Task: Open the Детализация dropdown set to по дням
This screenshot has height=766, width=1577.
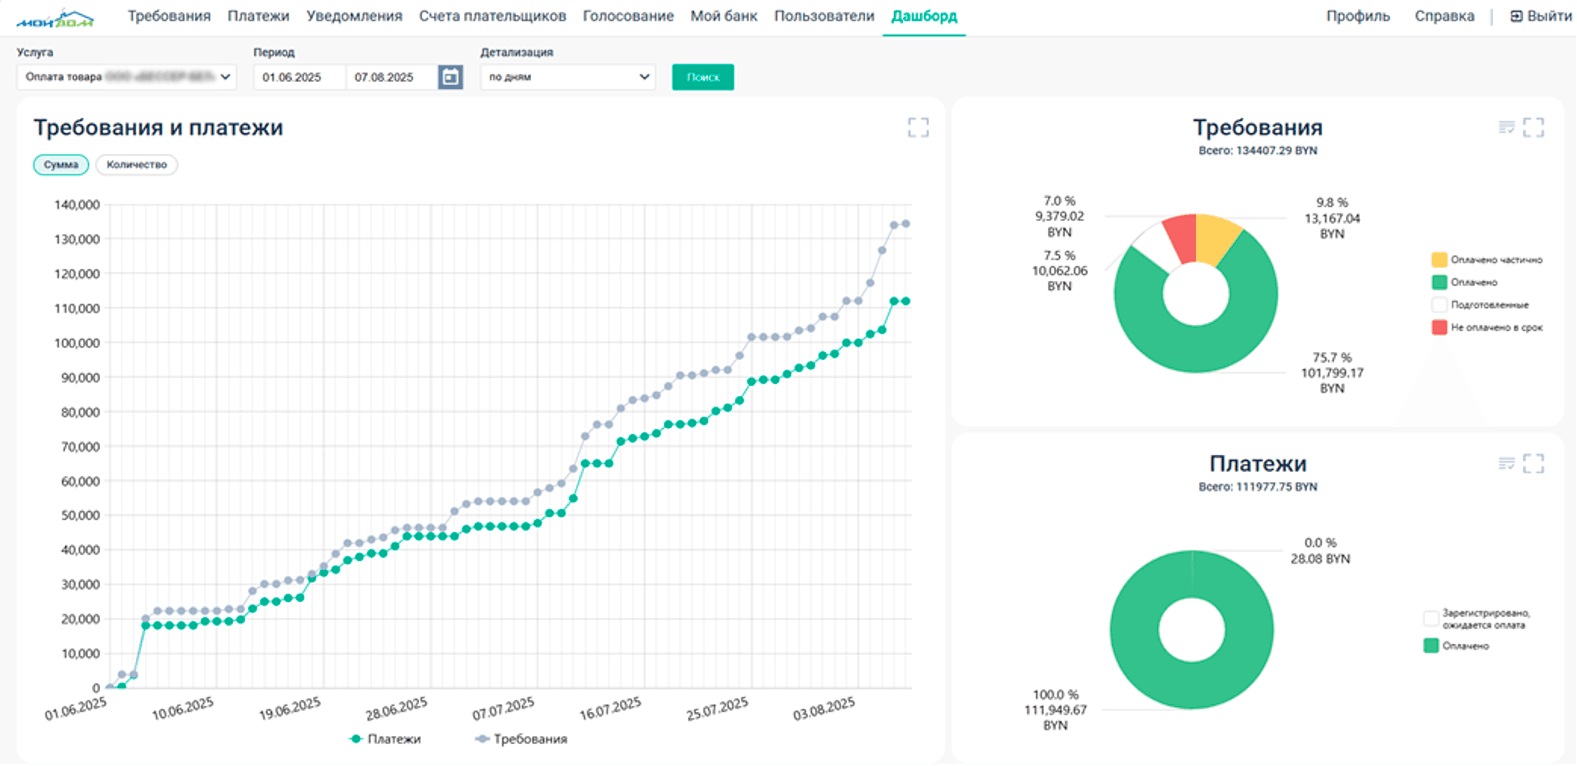Action: click(567, 77)
